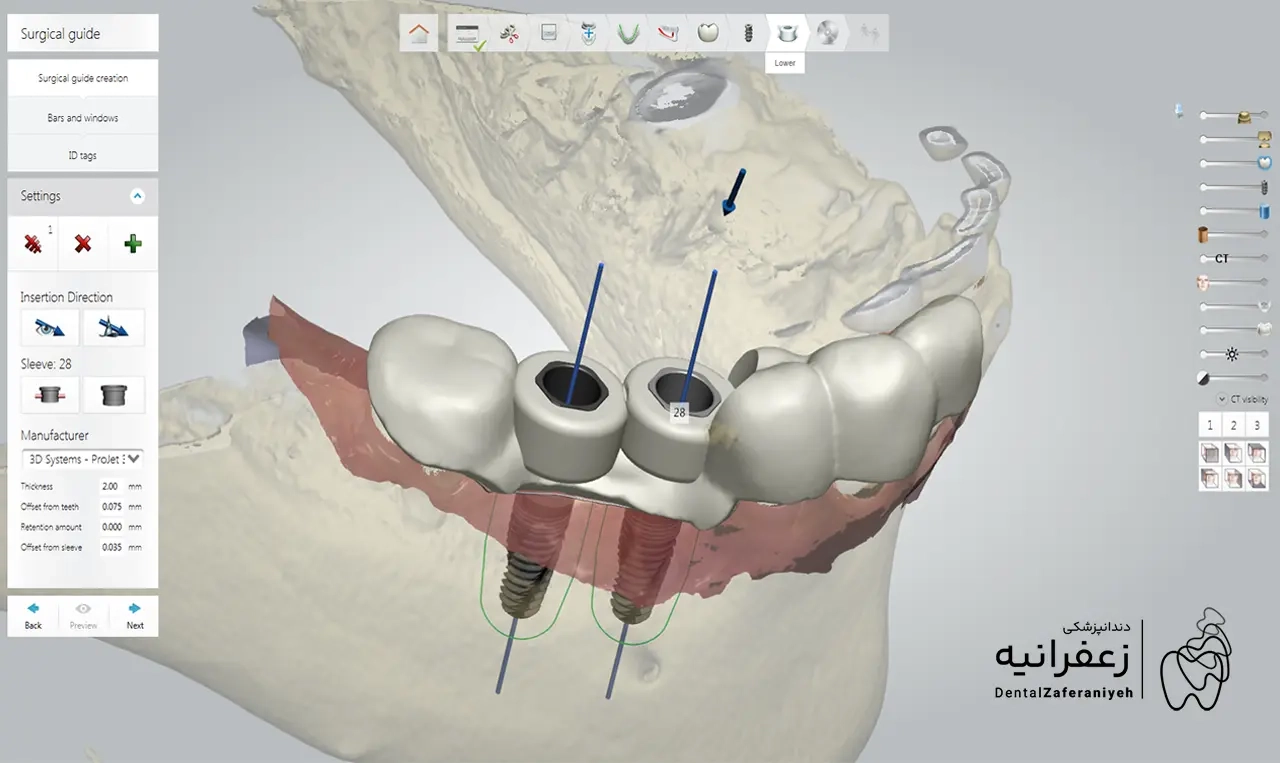Open the jaw alignment step with blue plus
This screenshot has height=763, width=1280.
pos(589,33)
